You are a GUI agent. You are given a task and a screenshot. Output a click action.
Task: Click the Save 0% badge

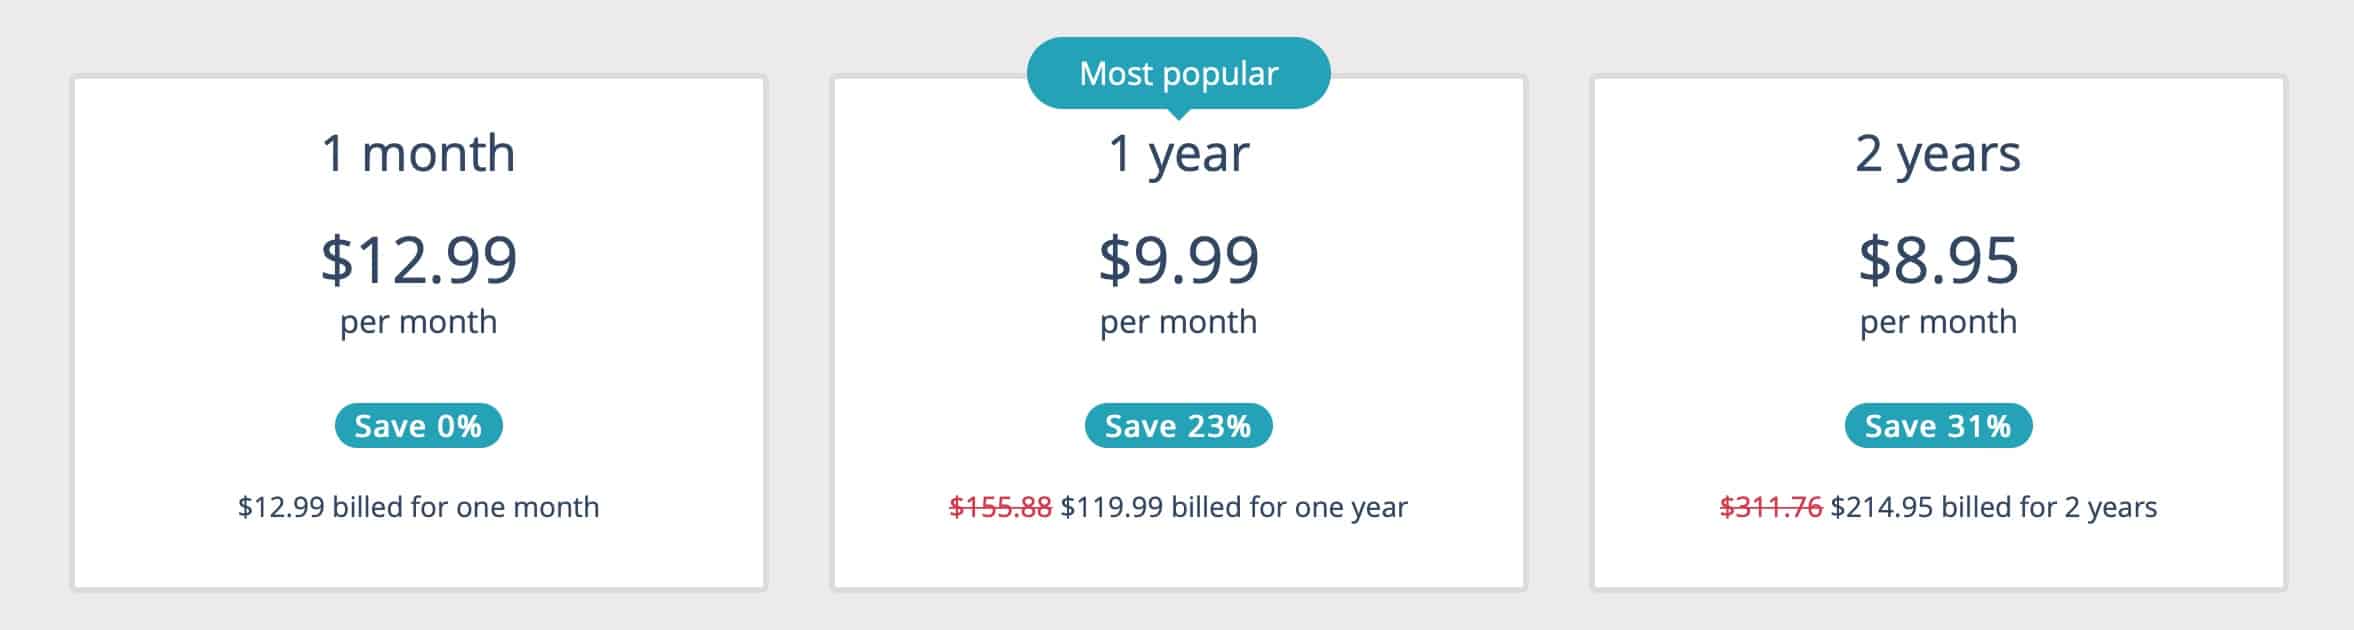(x=418, y=426)
